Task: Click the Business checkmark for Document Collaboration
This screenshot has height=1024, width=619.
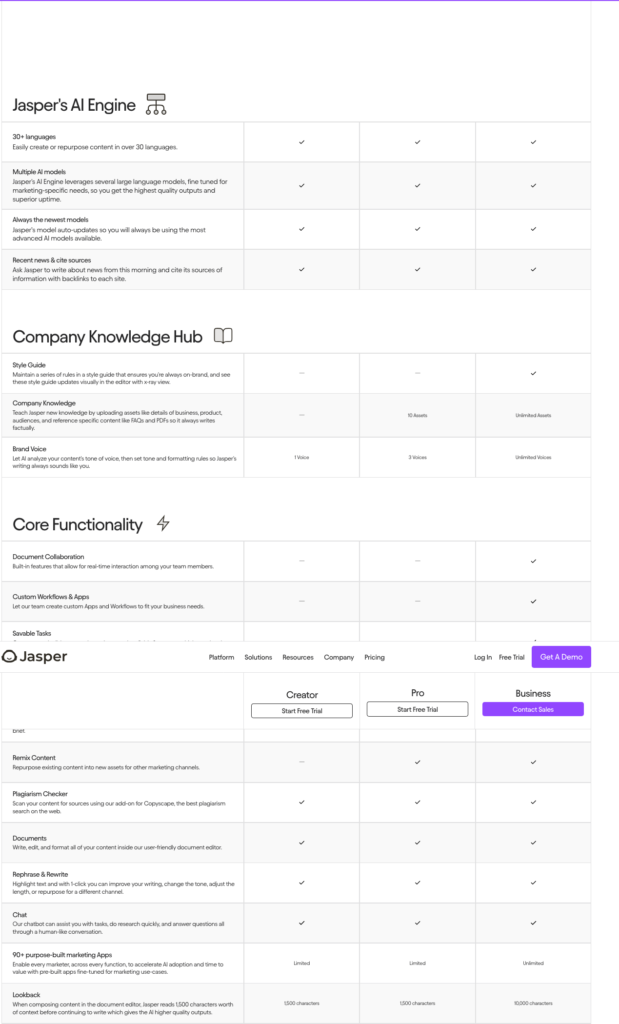Action: pos(533,561)
